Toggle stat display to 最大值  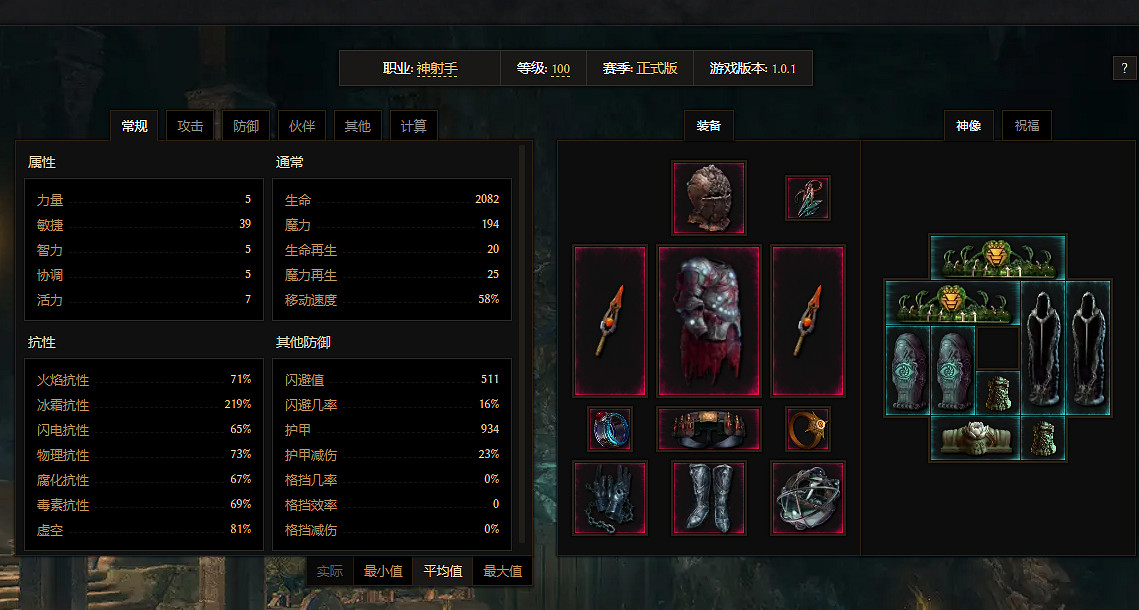503,571
